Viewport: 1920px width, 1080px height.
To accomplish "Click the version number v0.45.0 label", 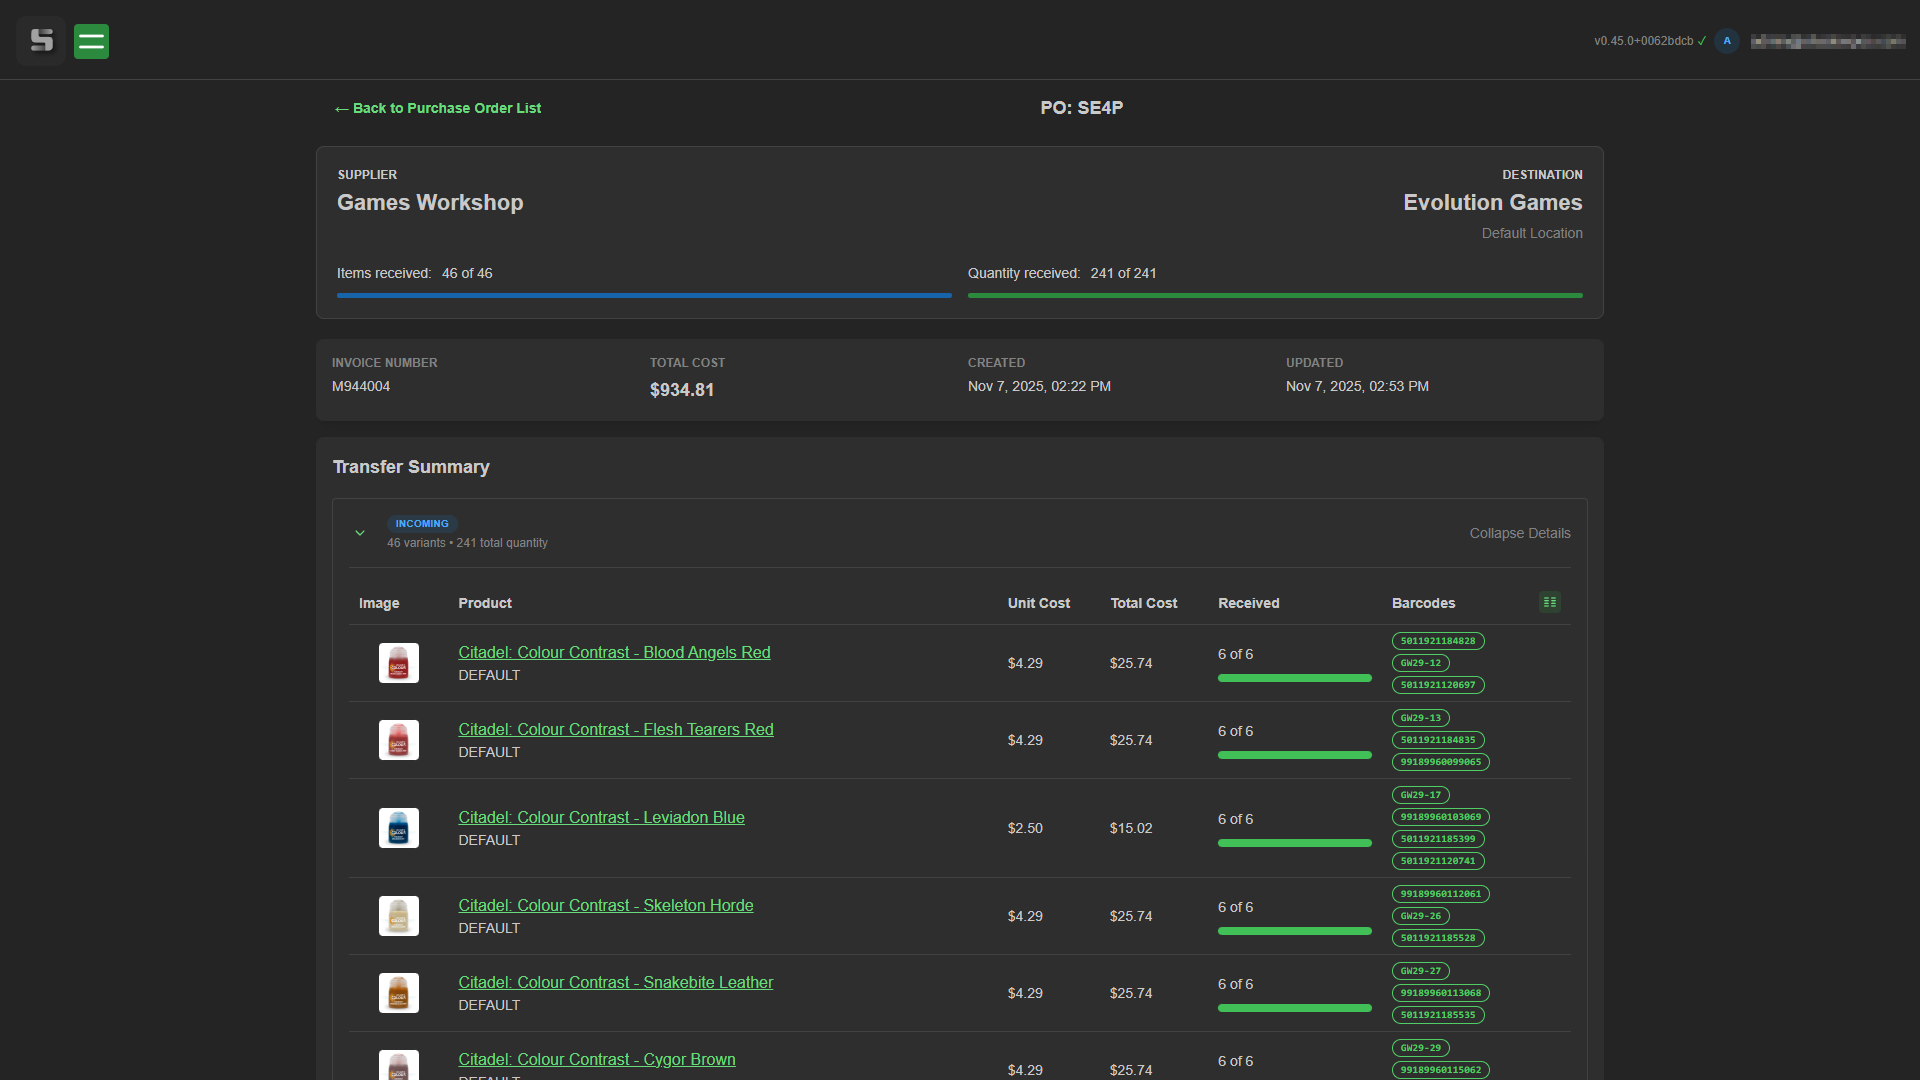I will point(1643,41).
